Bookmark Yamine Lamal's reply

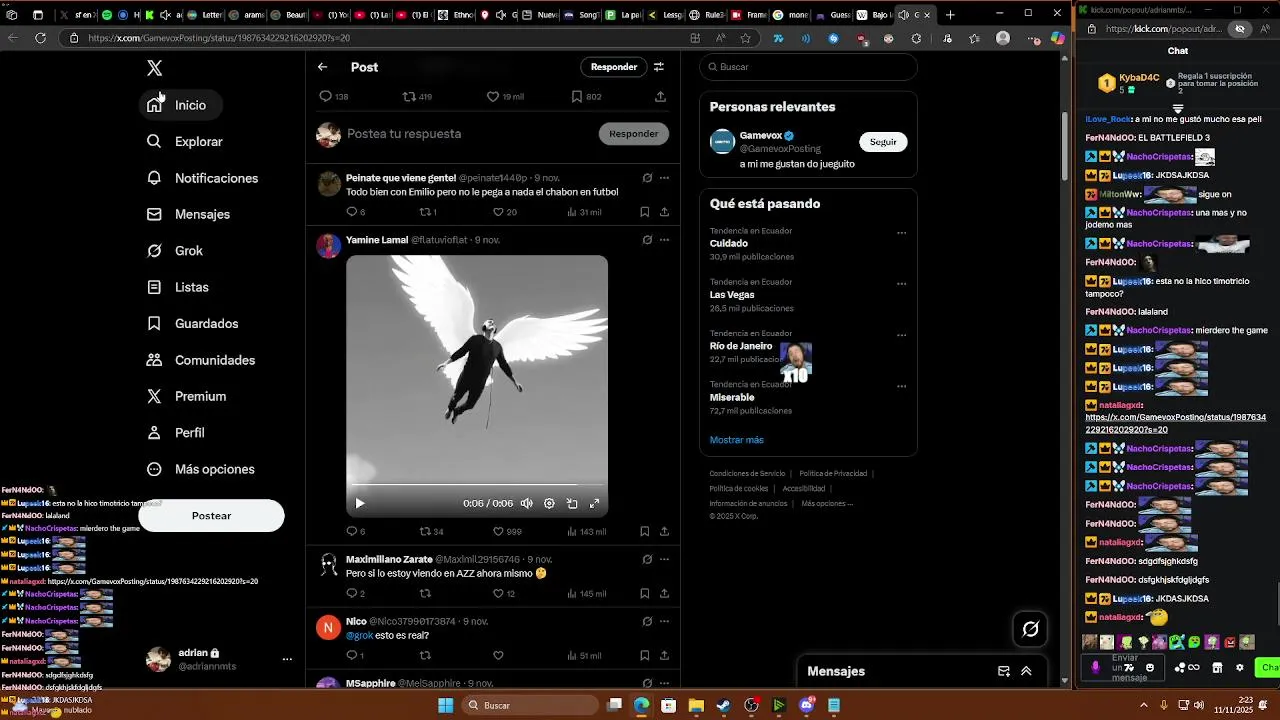coord(644,532)
